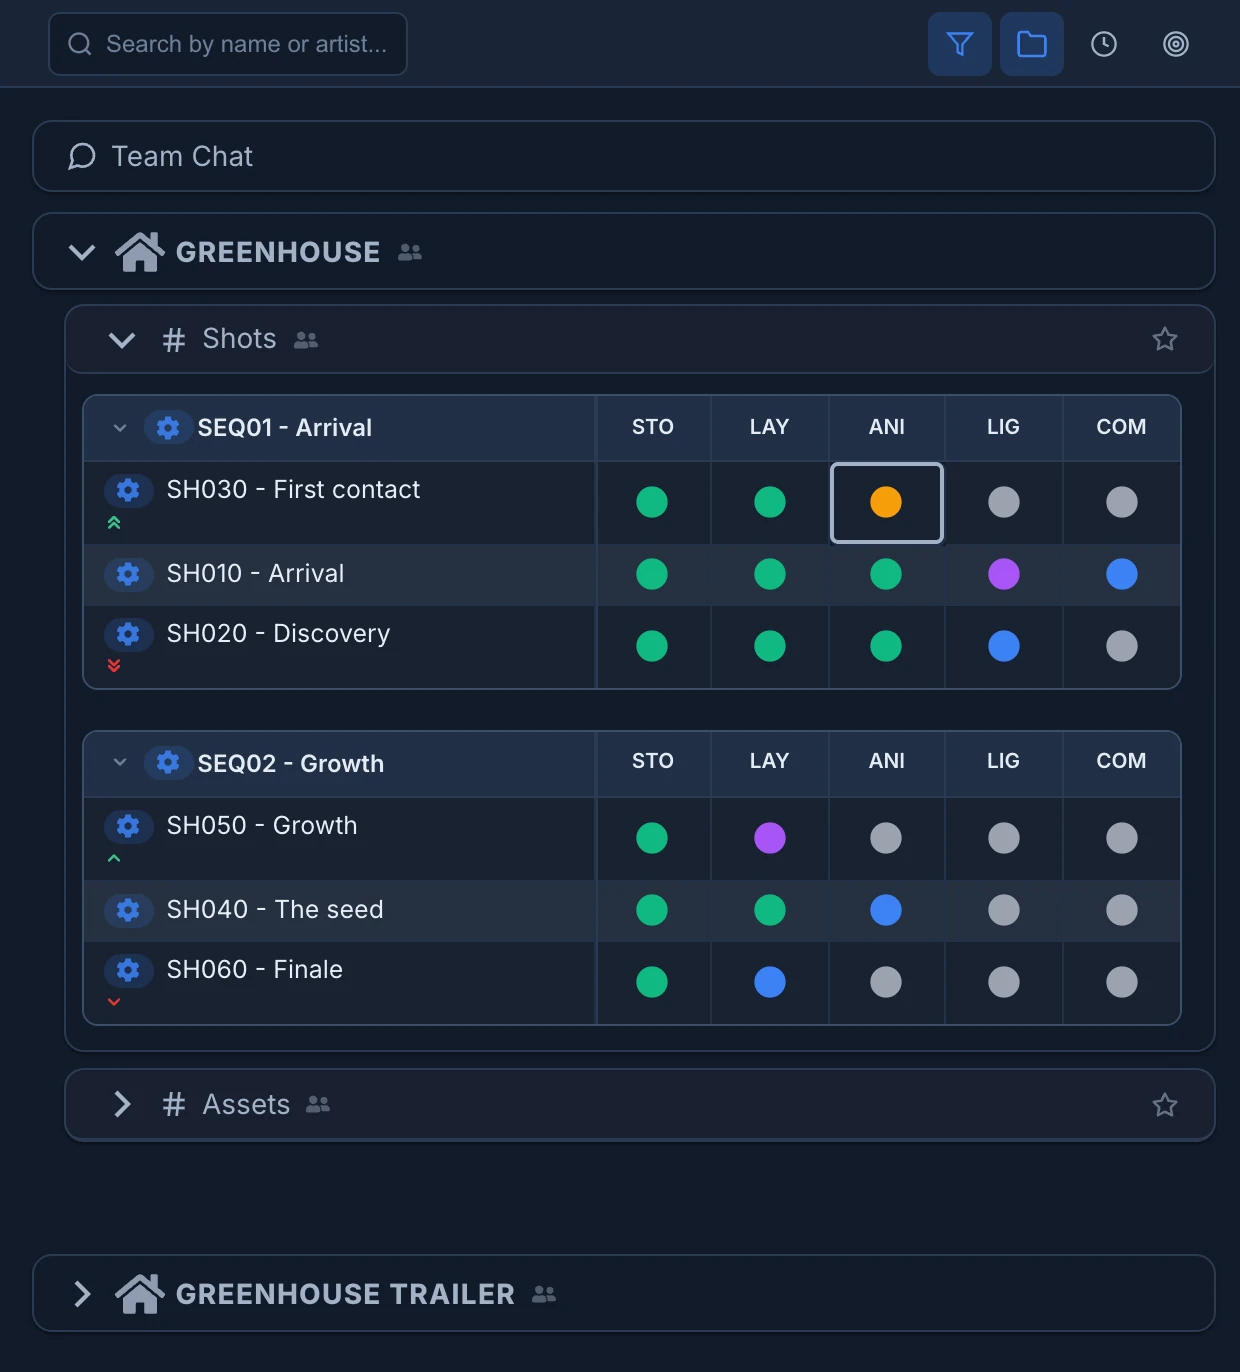Click double up arrow under SH030
Image resolution: width=1240 pixels, height=1372 pixels.
(x=114, y=523)
